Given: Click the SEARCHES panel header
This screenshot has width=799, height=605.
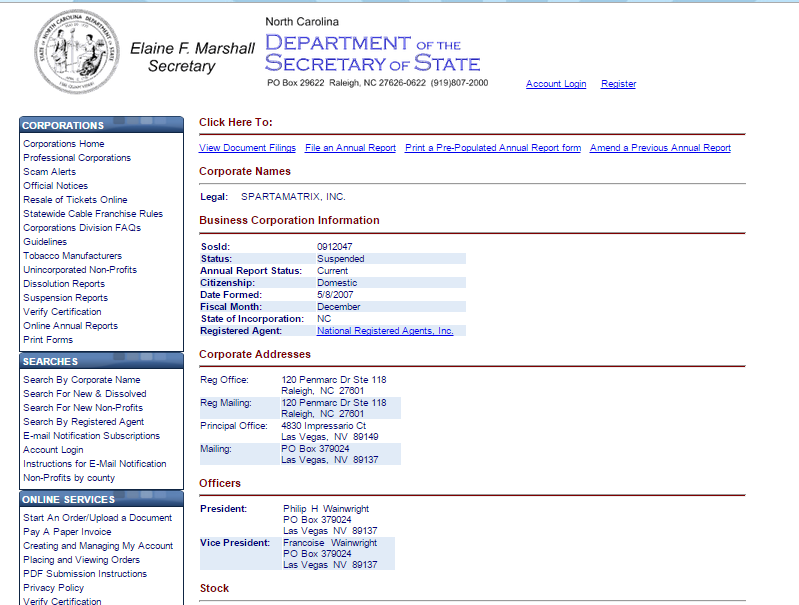Looking at the screenshot, I should coord(101,361).
